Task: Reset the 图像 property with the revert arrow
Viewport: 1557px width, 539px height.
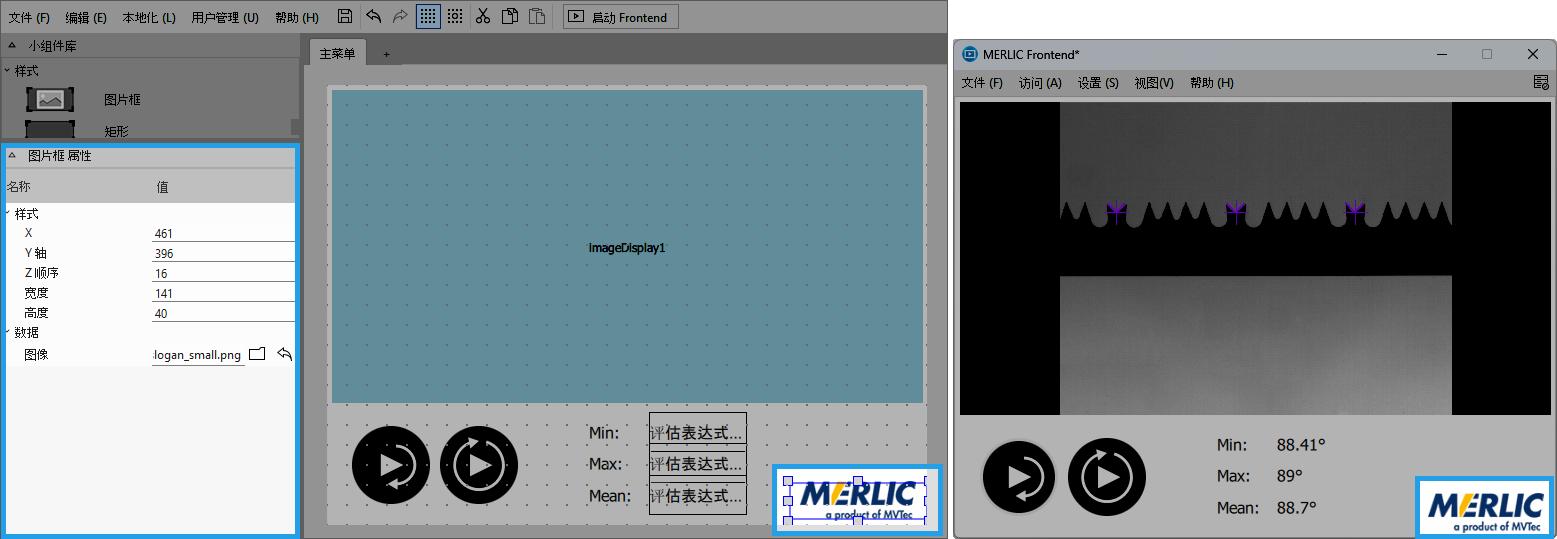Action: 284,354
